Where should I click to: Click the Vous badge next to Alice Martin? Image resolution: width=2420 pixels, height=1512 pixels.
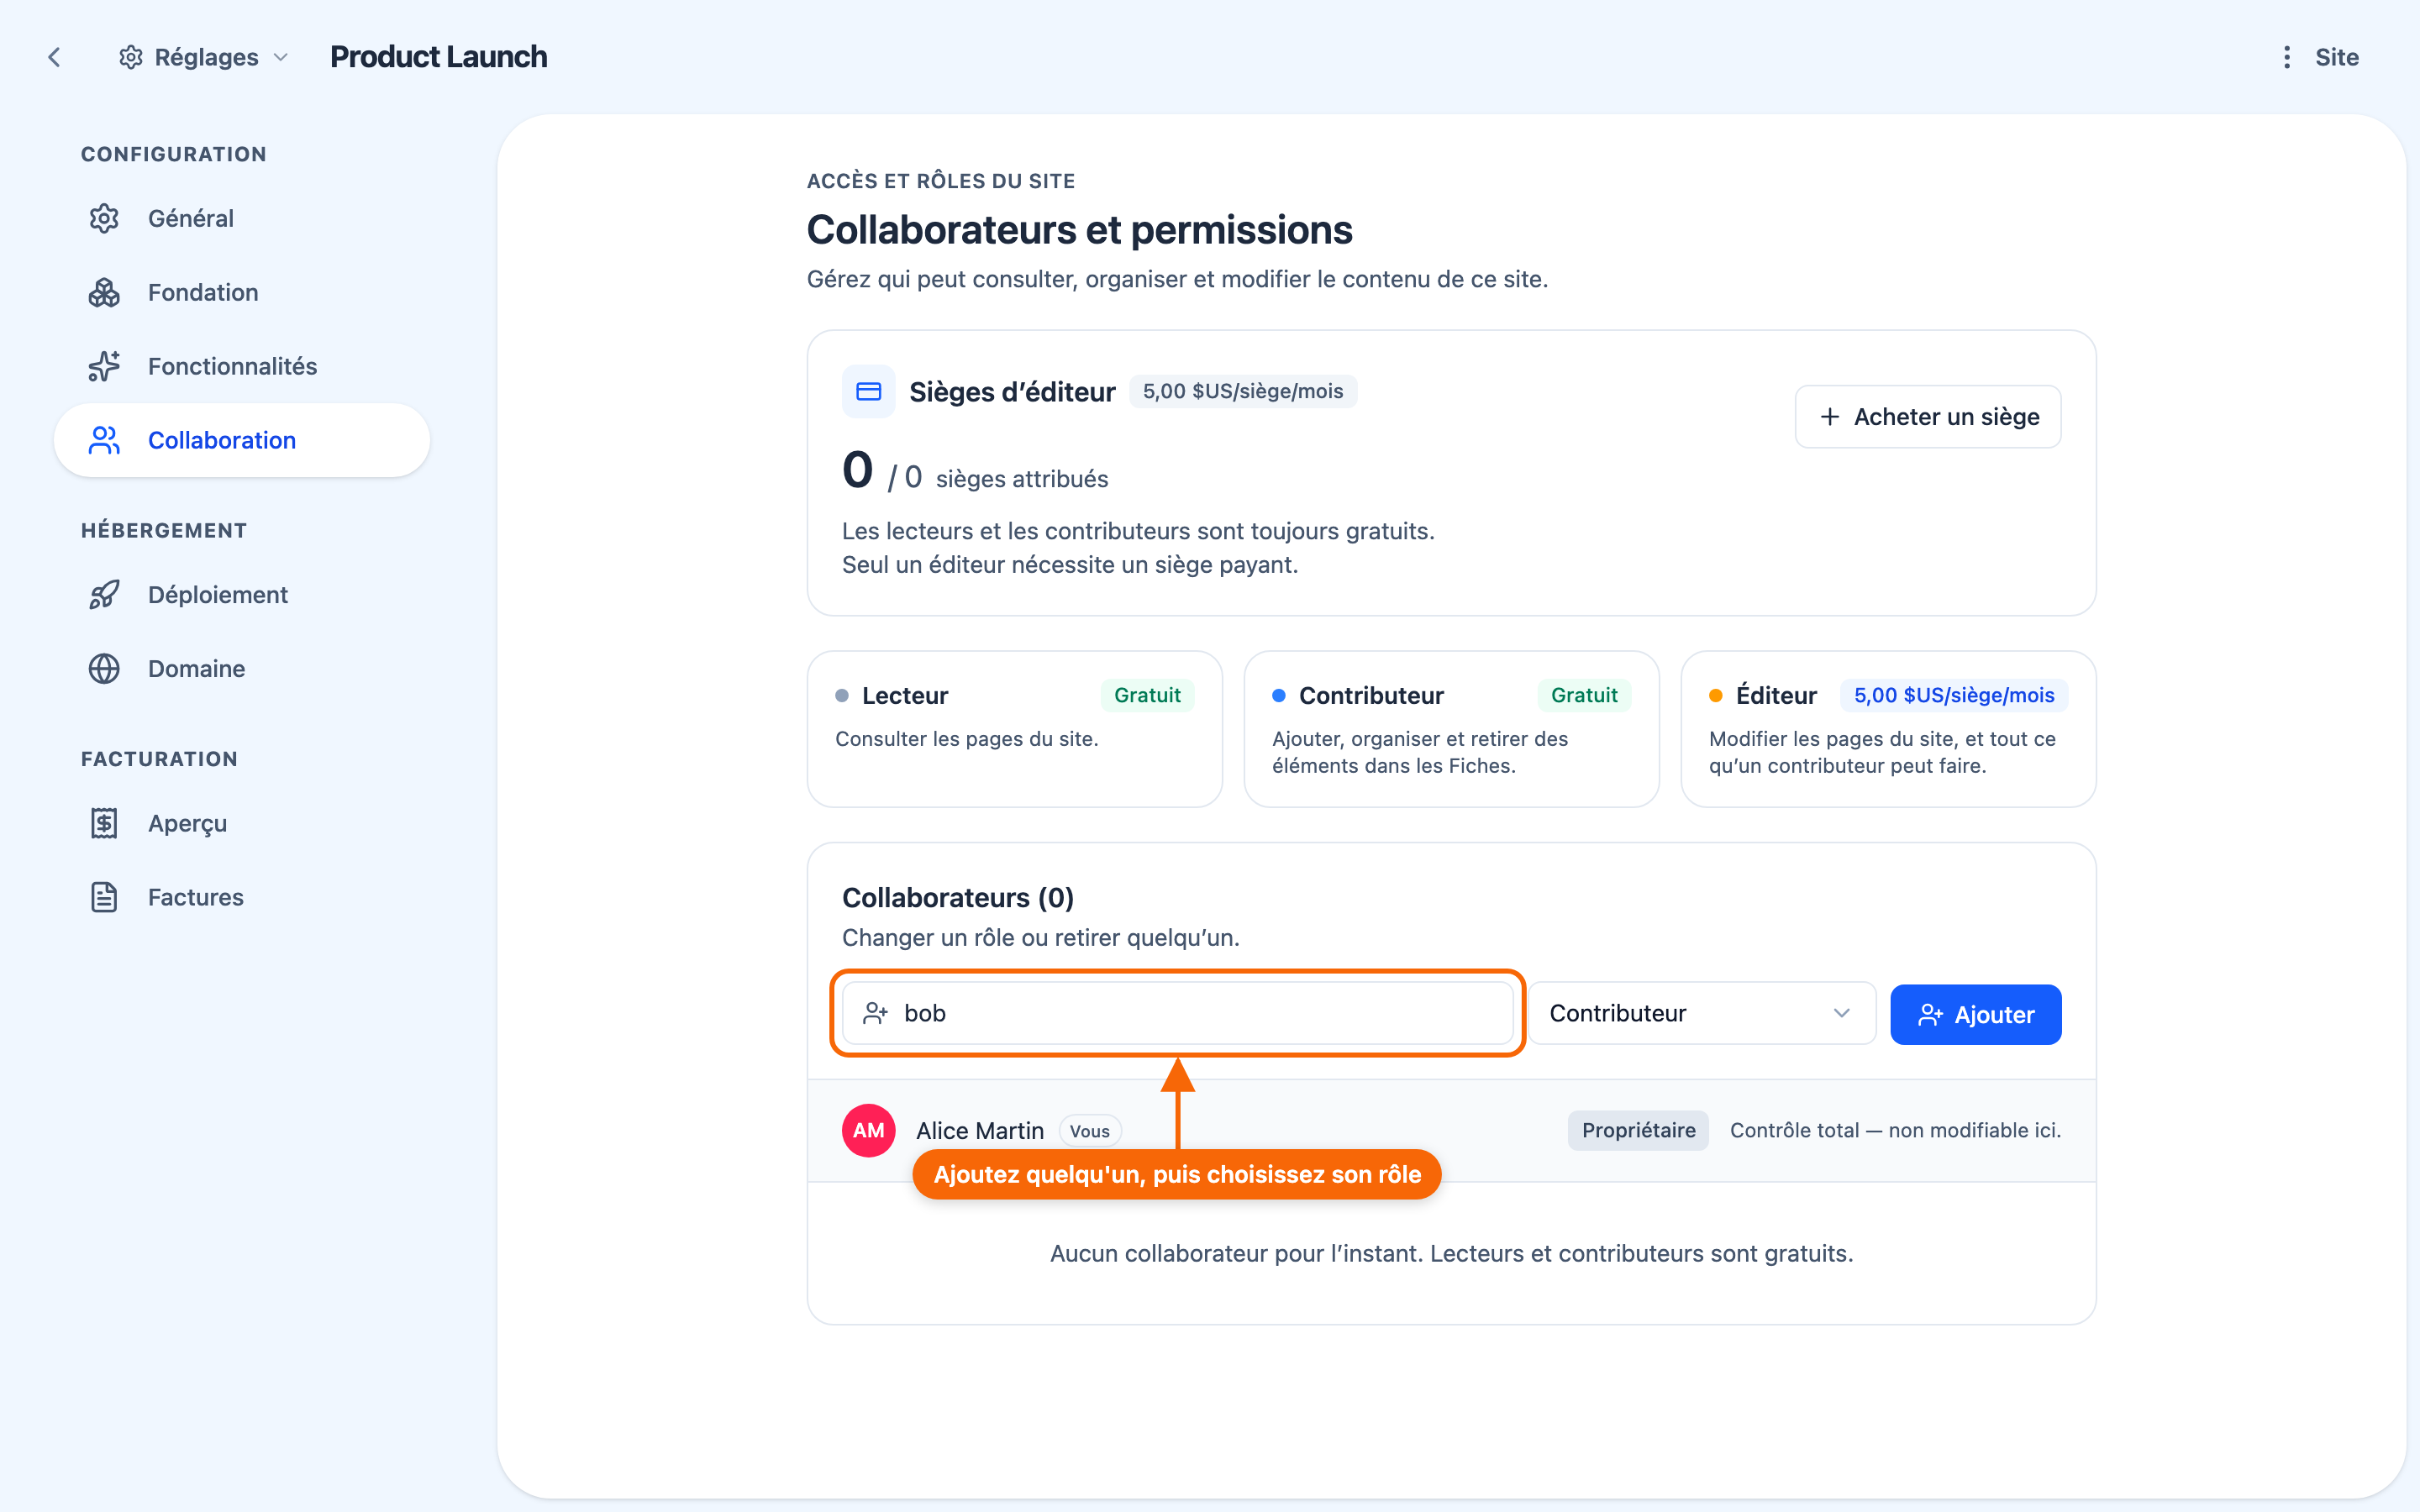pyautogui.click(x=1089, y=1131)
